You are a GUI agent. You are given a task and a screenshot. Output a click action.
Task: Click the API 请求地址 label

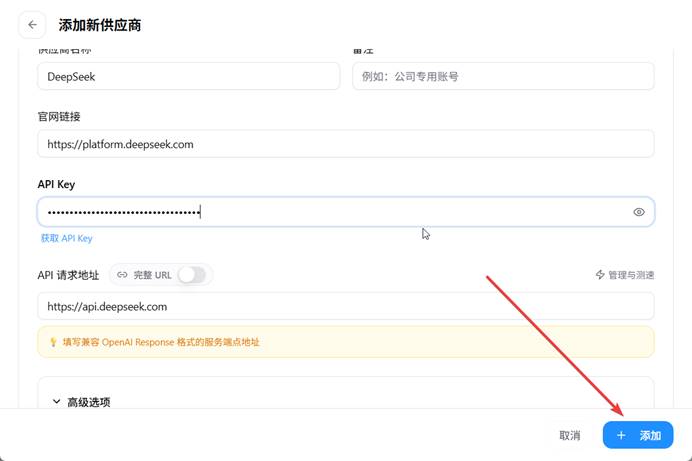68,275
